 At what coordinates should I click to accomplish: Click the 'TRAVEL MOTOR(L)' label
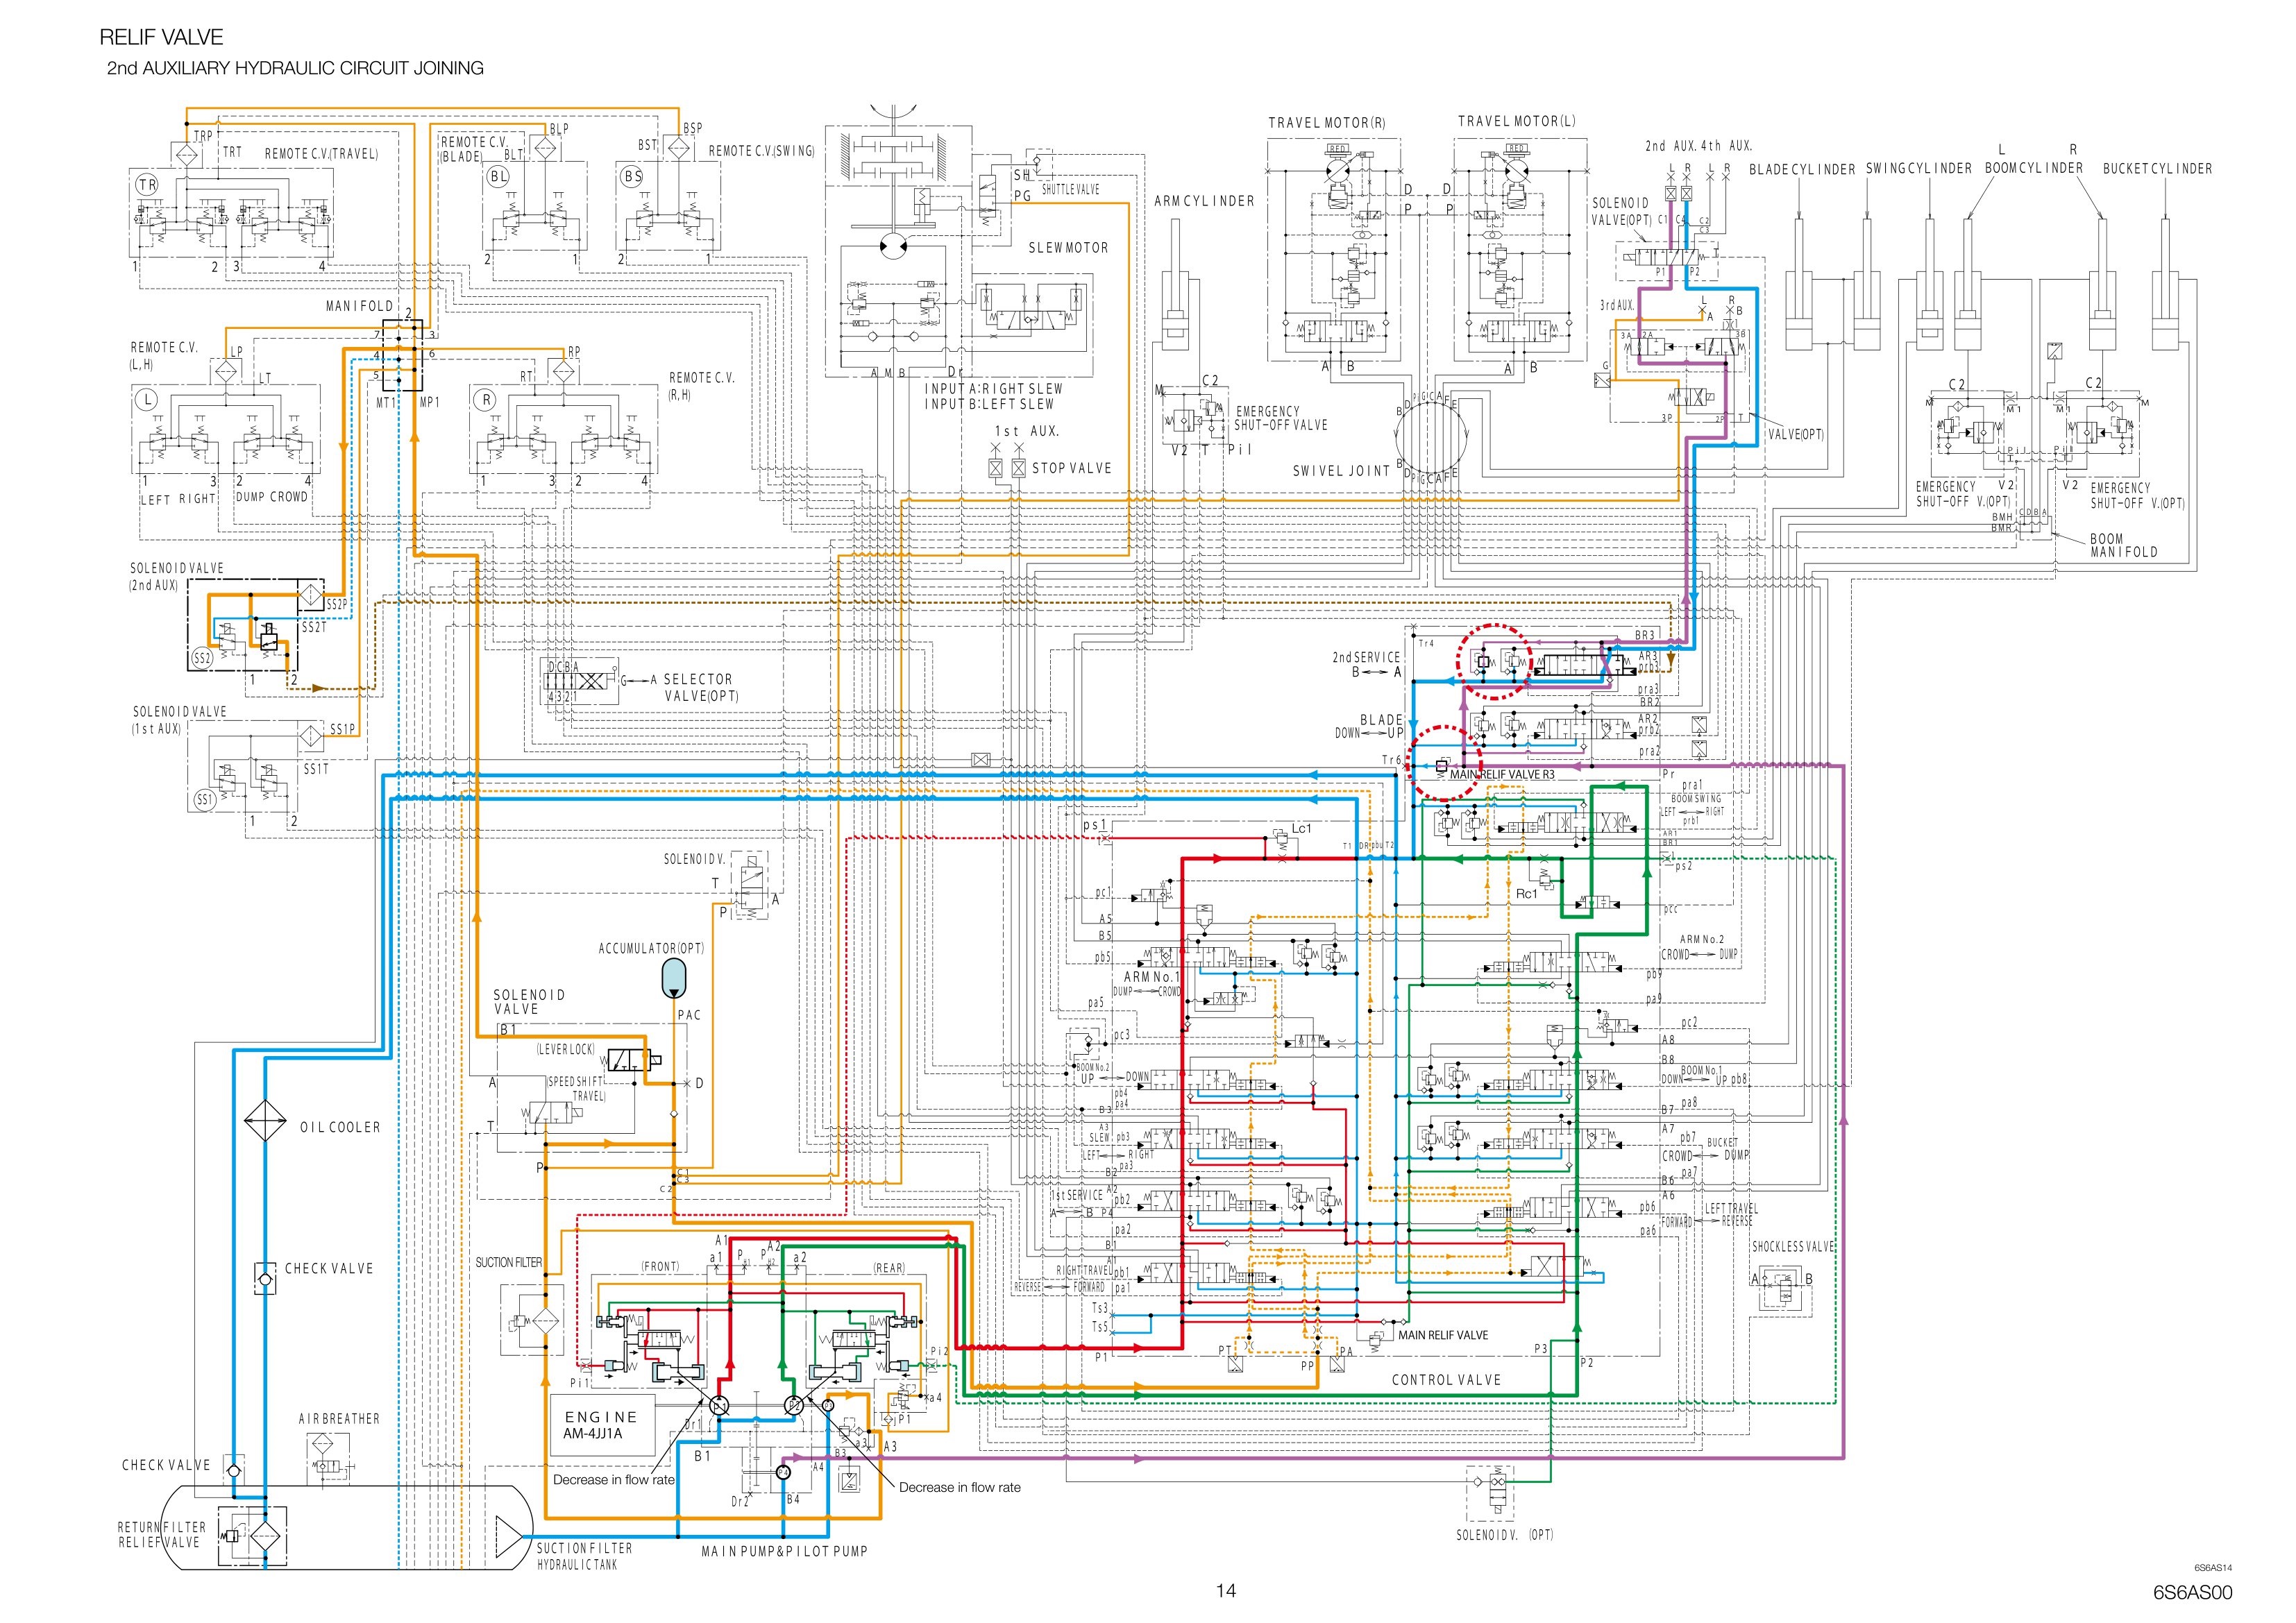[1516, 121]
